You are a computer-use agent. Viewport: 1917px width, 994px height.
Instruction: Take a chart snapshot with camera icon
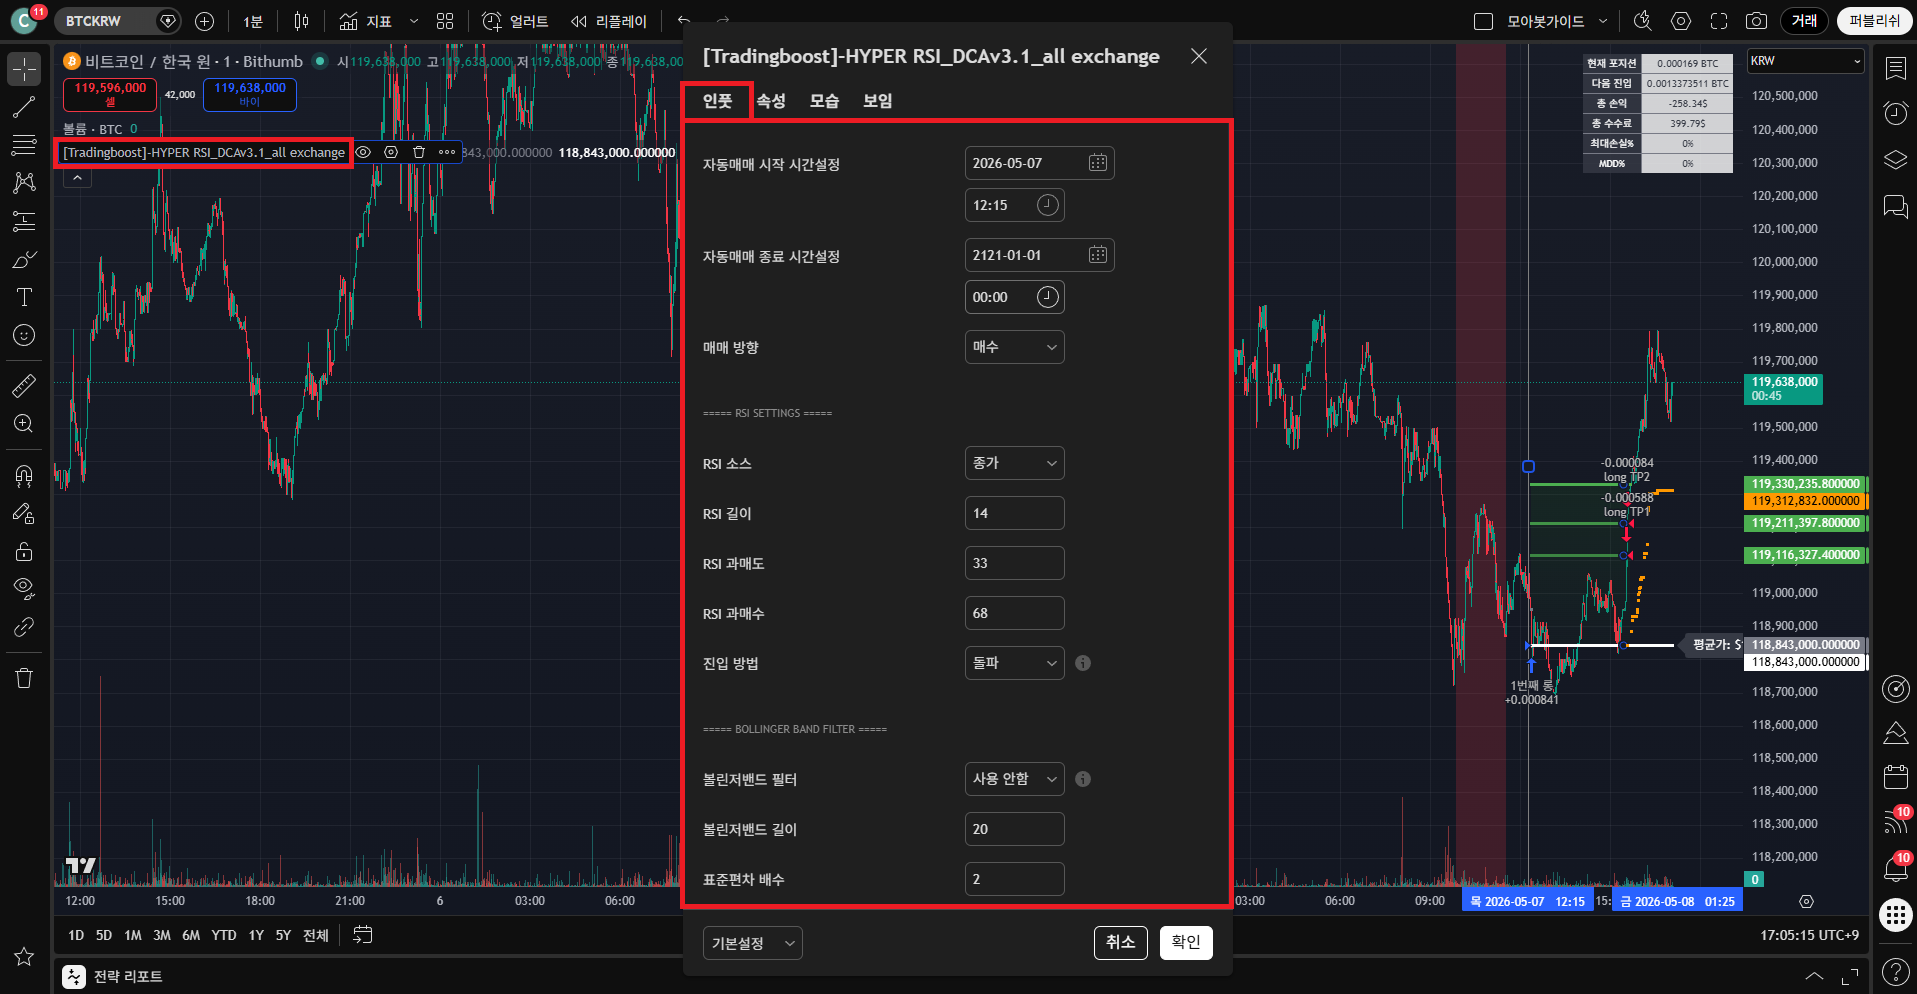tap(1756, 21)
